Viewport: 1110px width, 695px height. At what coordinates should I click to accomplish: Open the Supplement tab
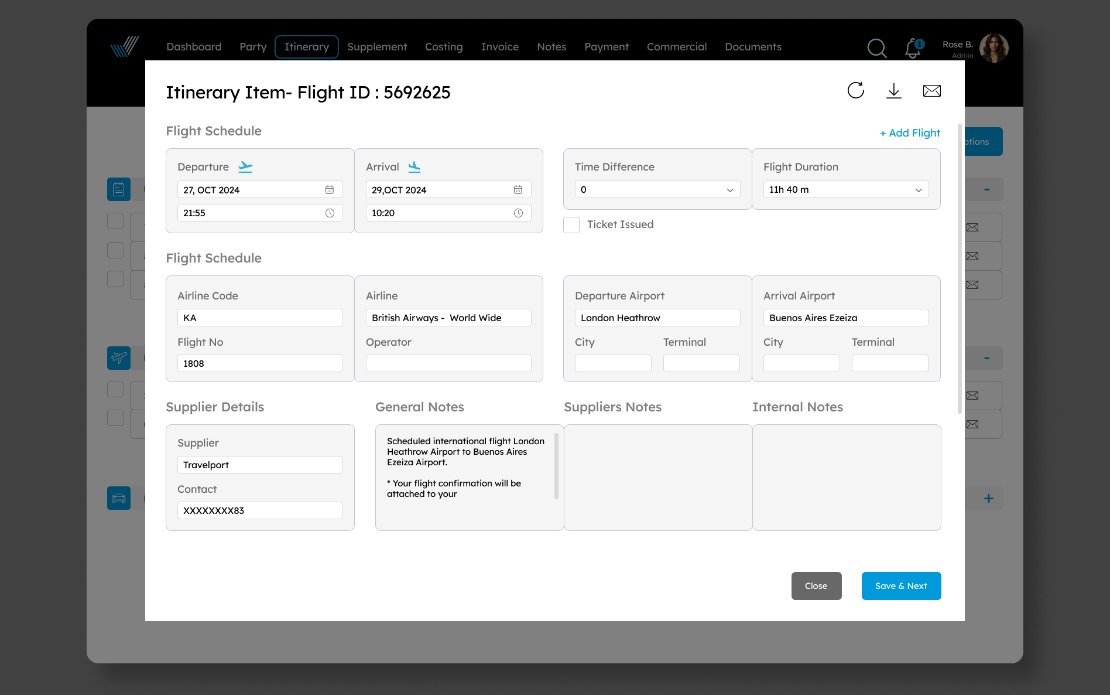coord(377,47)
